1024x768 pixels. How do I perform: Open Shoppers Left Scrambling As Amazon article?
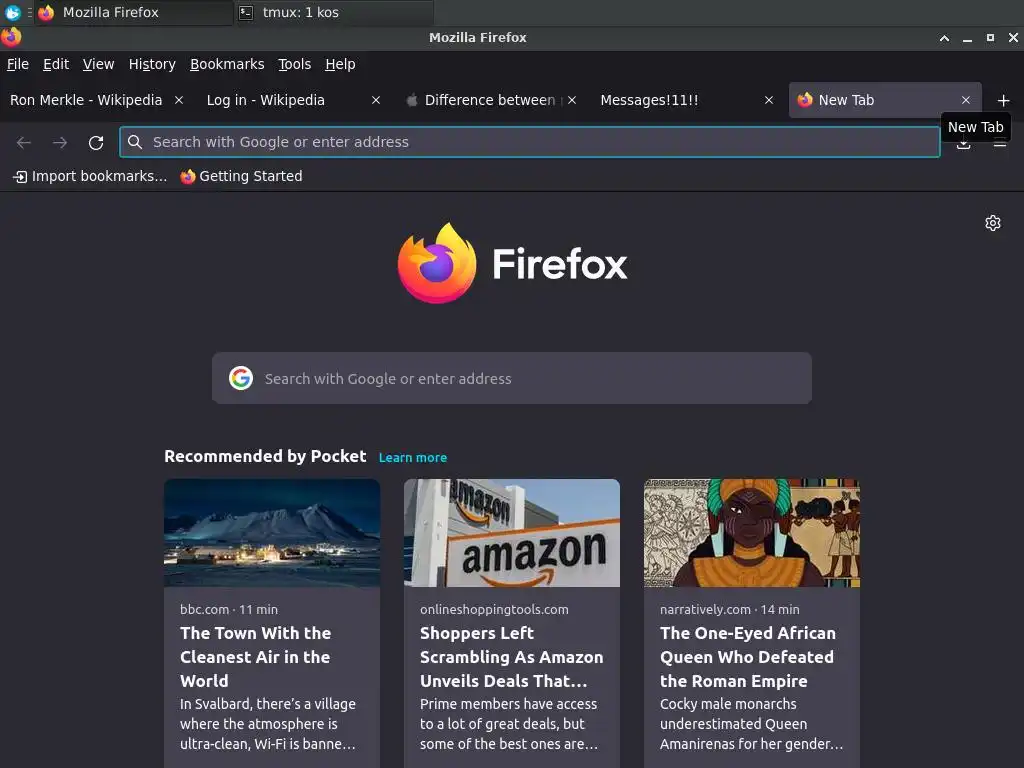point(512,657)
